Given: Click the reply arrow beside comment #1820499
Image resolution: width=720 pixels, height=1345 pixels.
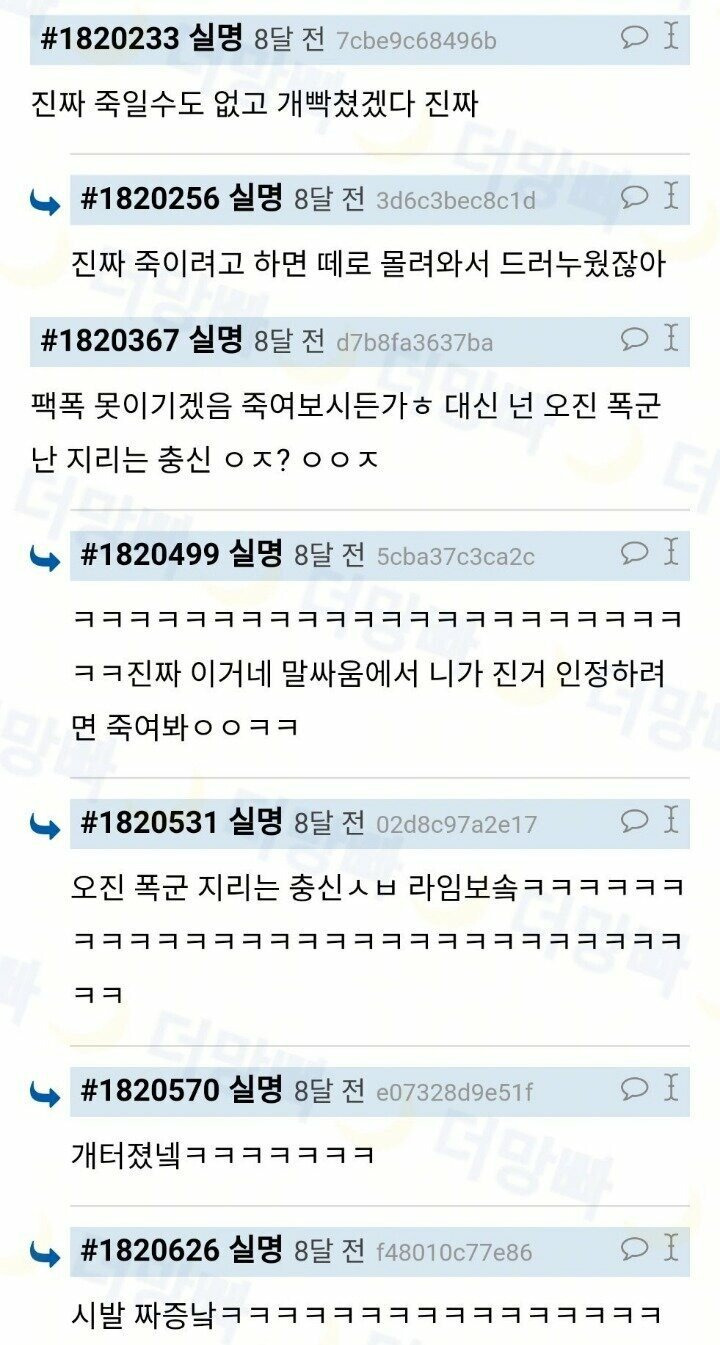Looking at the screenshot, I should pos(45,559).
